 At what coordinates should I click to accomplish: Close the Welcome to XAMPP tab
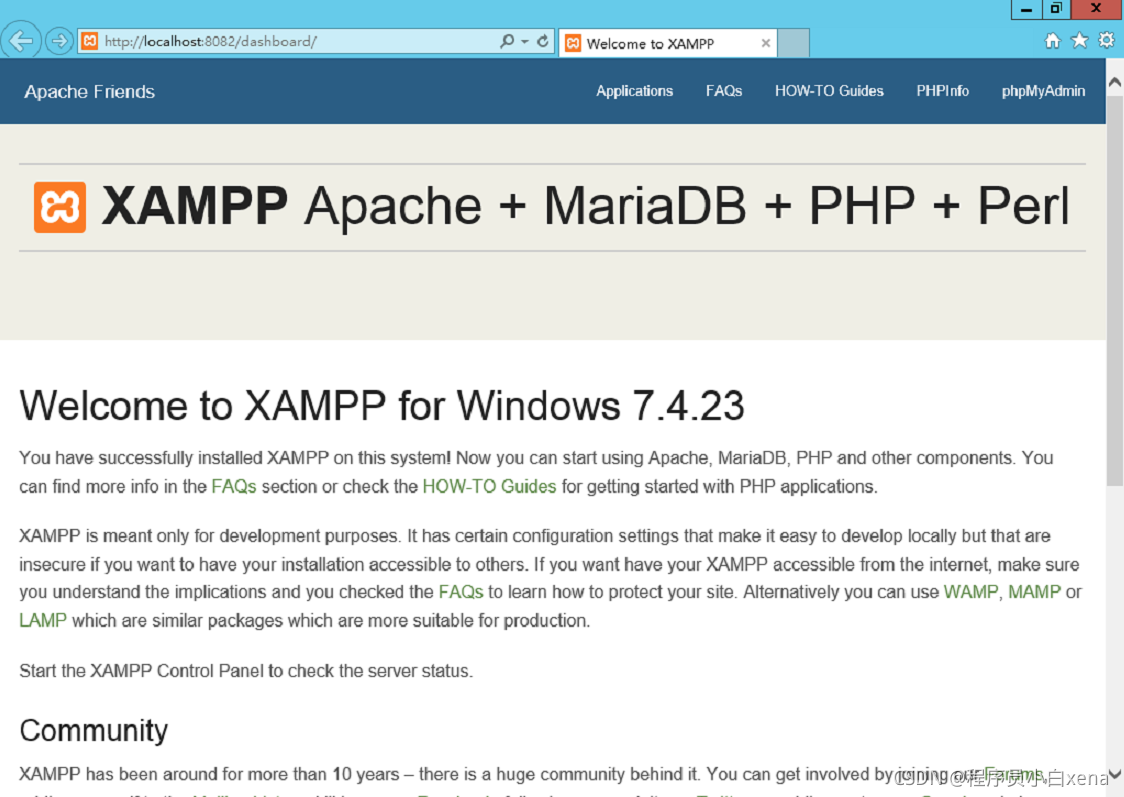(766, 43)
